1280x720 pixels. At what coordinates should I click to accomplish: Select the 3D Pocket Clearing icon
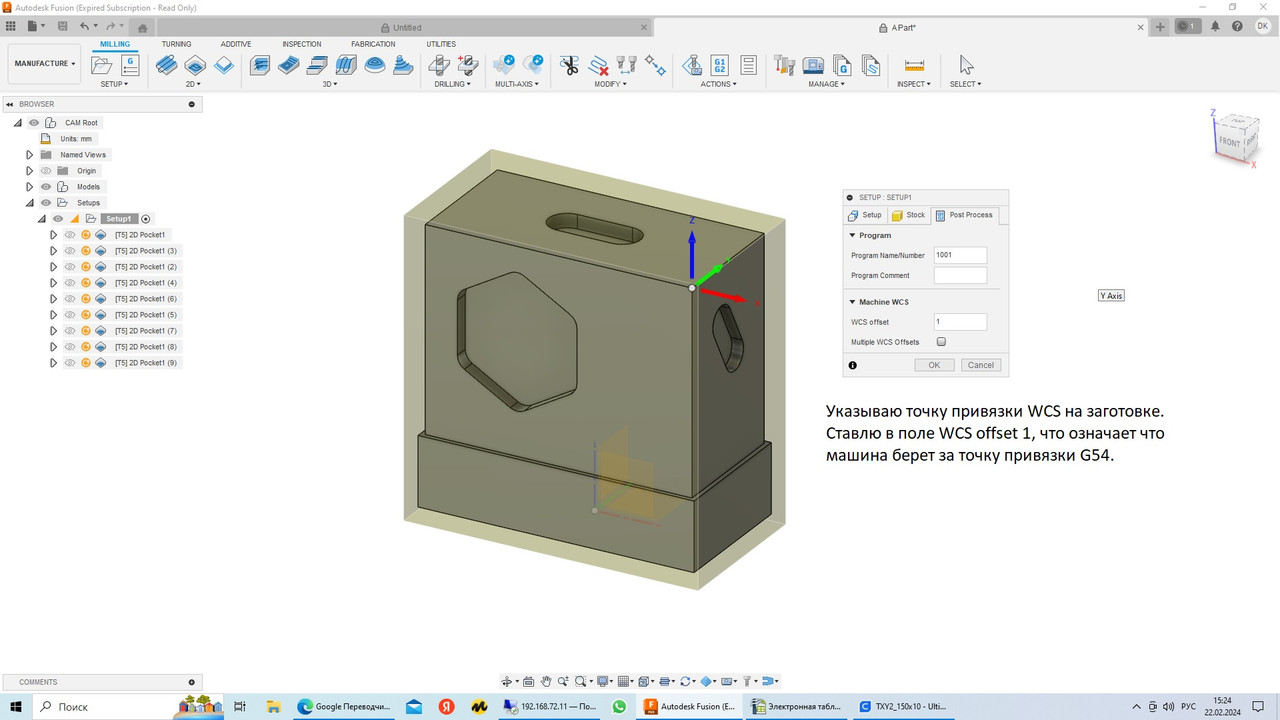pyautogui.click(x=288, y=66)
